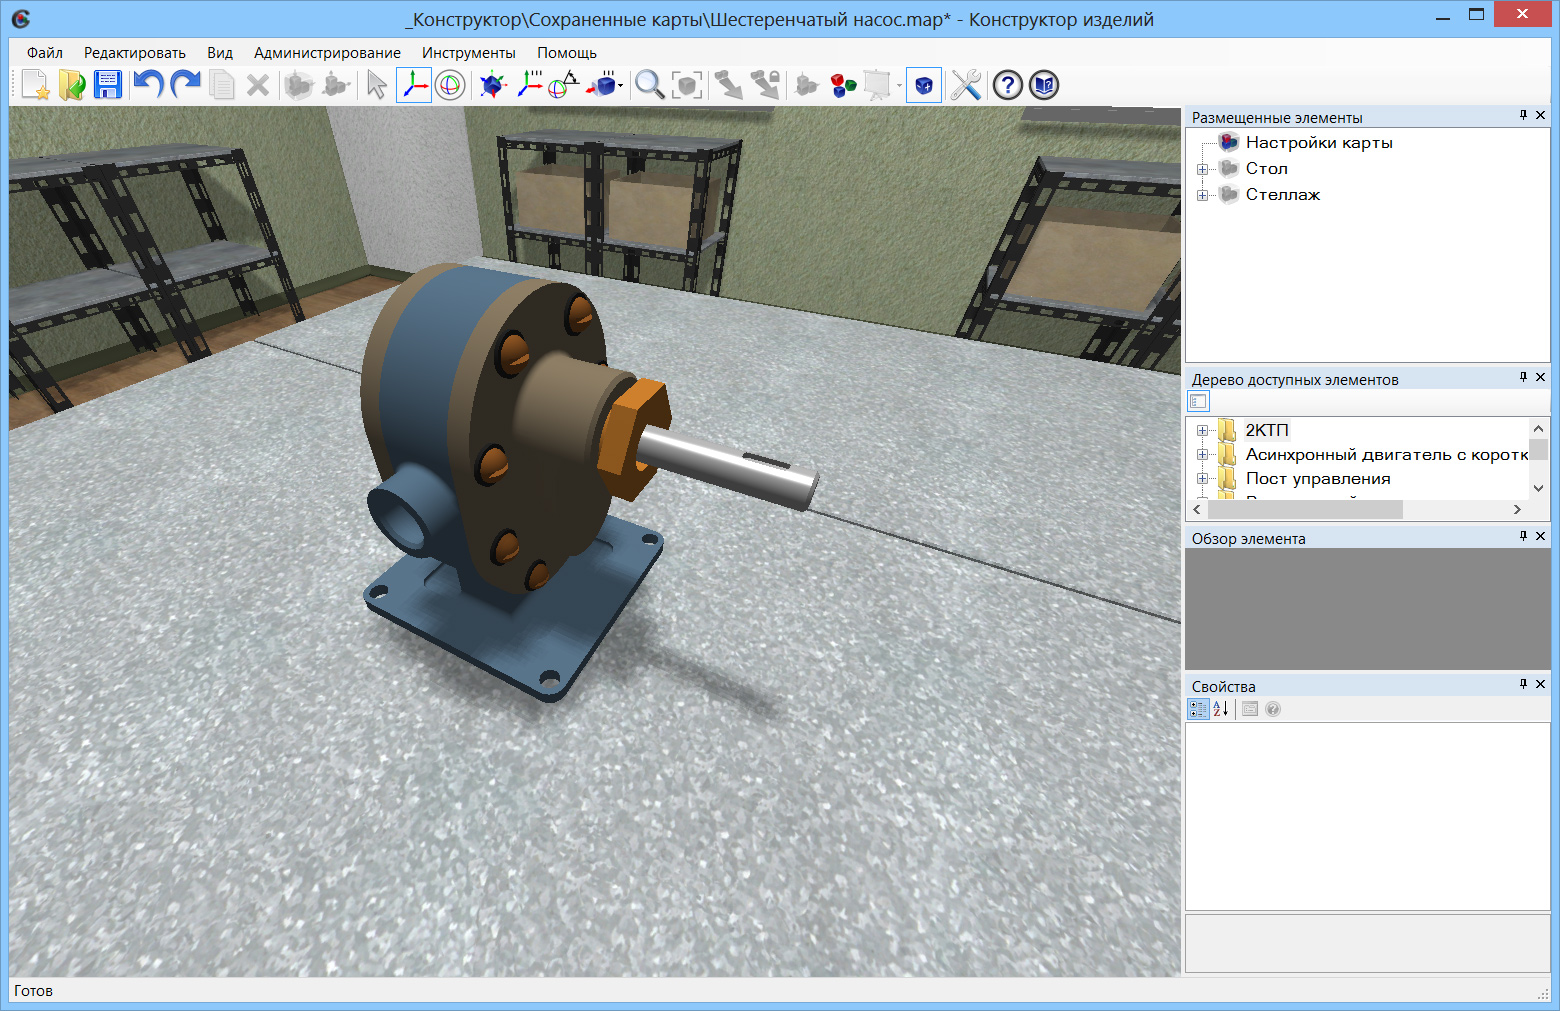Click the horizontal scrollbar in element tree

pos(1305,510)
